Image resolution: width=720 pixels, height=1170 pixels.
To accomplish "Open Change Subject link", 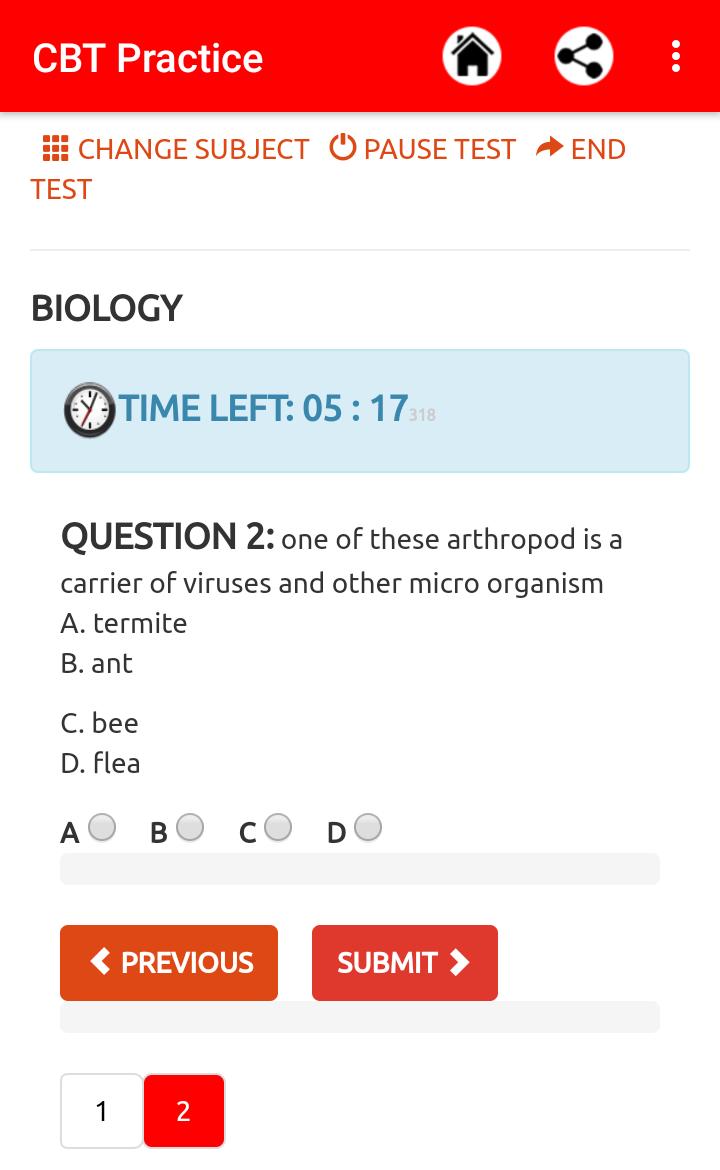I will click(193, 149).
